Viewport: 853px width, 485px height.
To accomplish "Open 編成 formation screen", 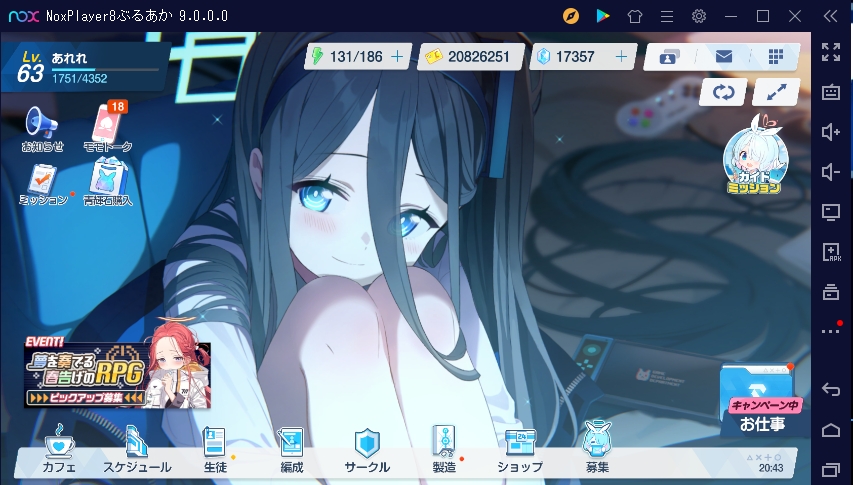I will click(x=292, y=448).
